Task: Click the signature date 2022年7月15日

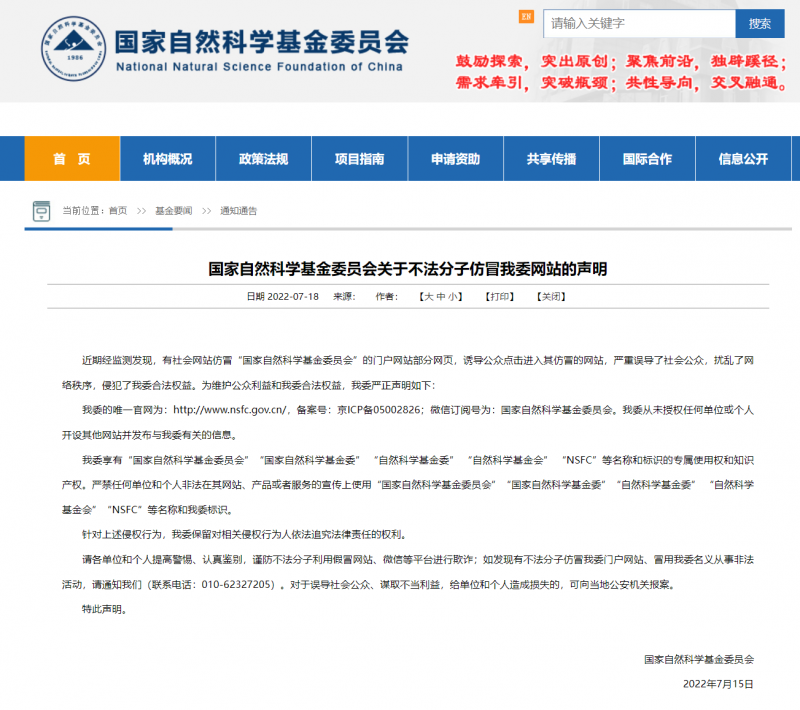Action: [x=718, y=684]
